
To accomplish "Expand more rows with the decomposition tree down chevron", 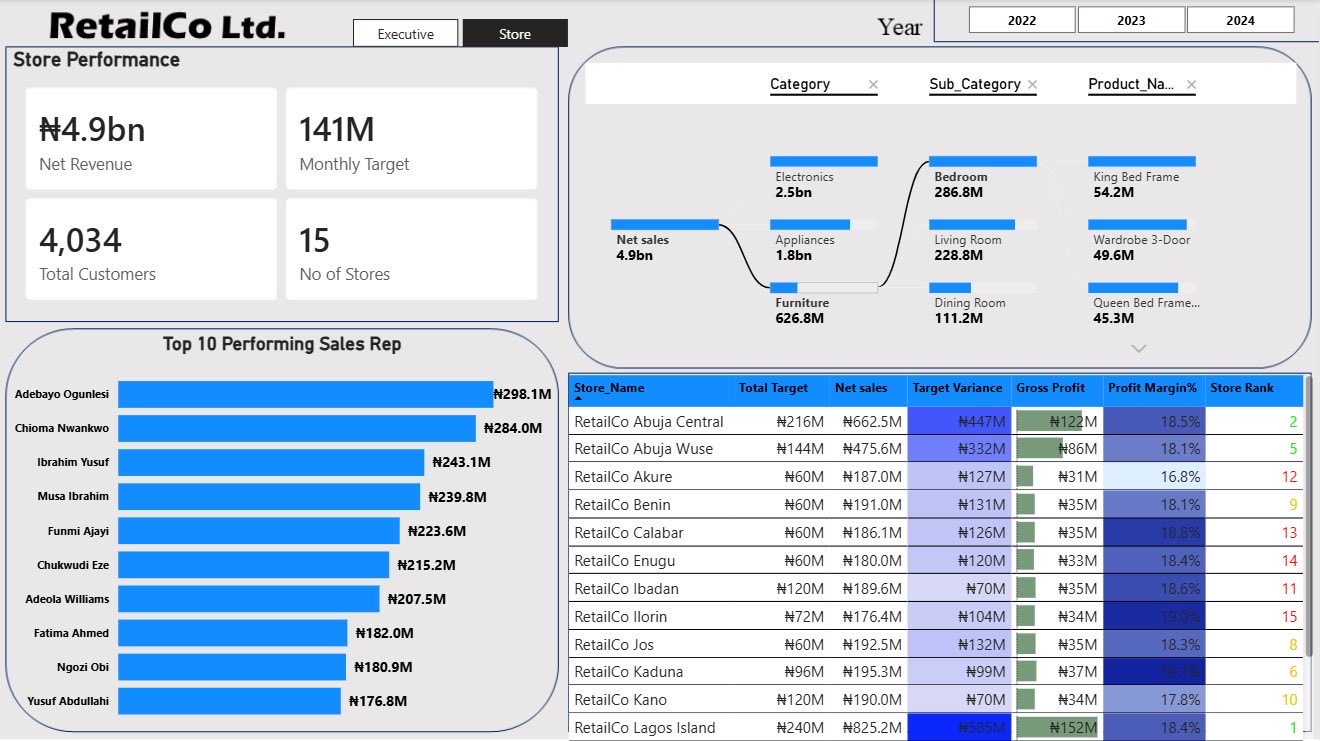I will pos(1138,348).
